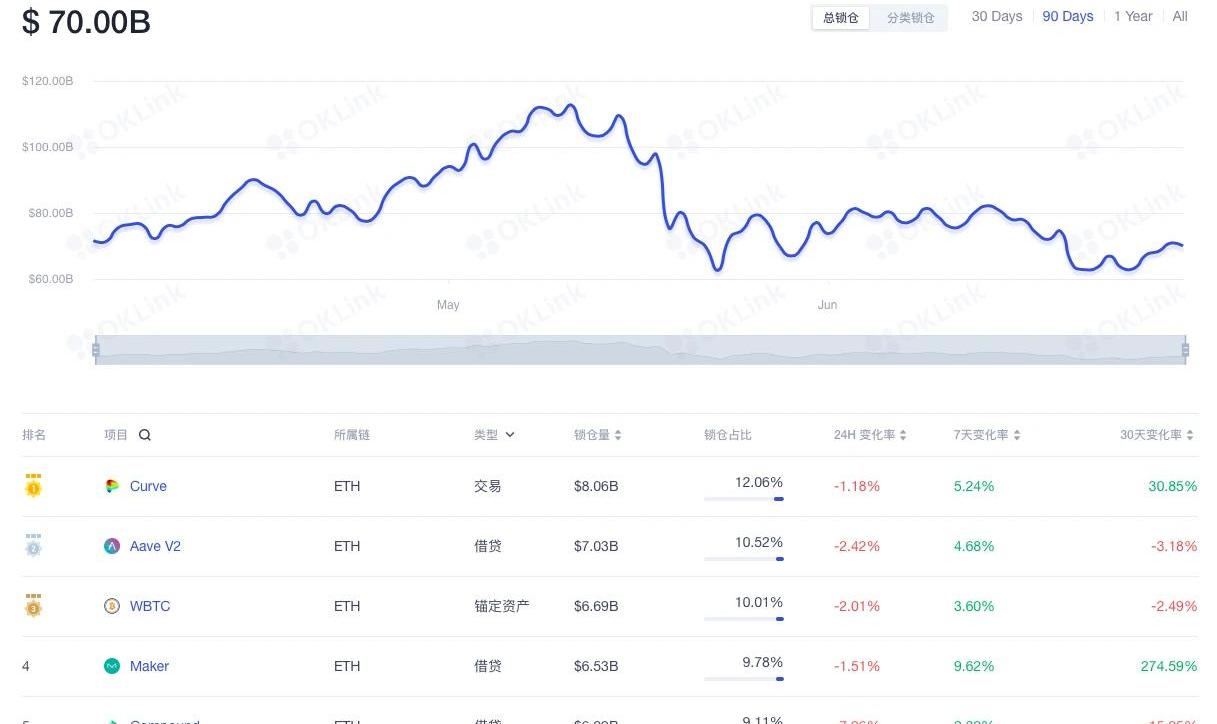Switch to 总锁仓 view toggle
Screen dimensions: 1217x724
tap(841, 18)
